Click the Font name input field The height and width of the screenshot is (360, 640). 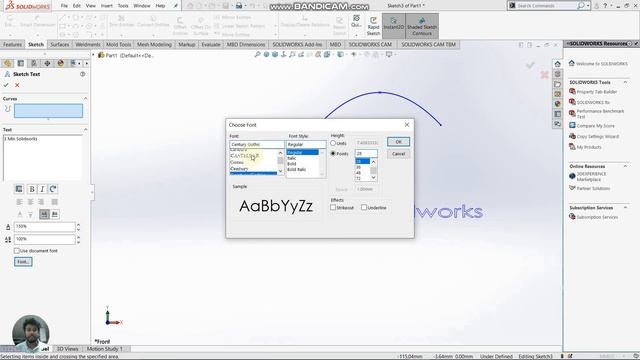(x=256, y=144)
